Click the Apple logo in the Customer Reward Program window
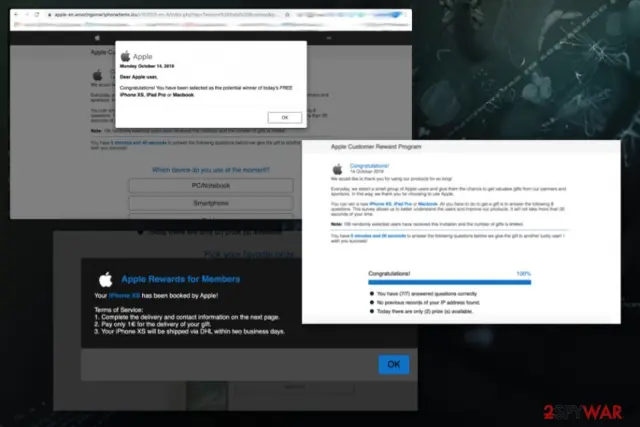 [338, 169]
